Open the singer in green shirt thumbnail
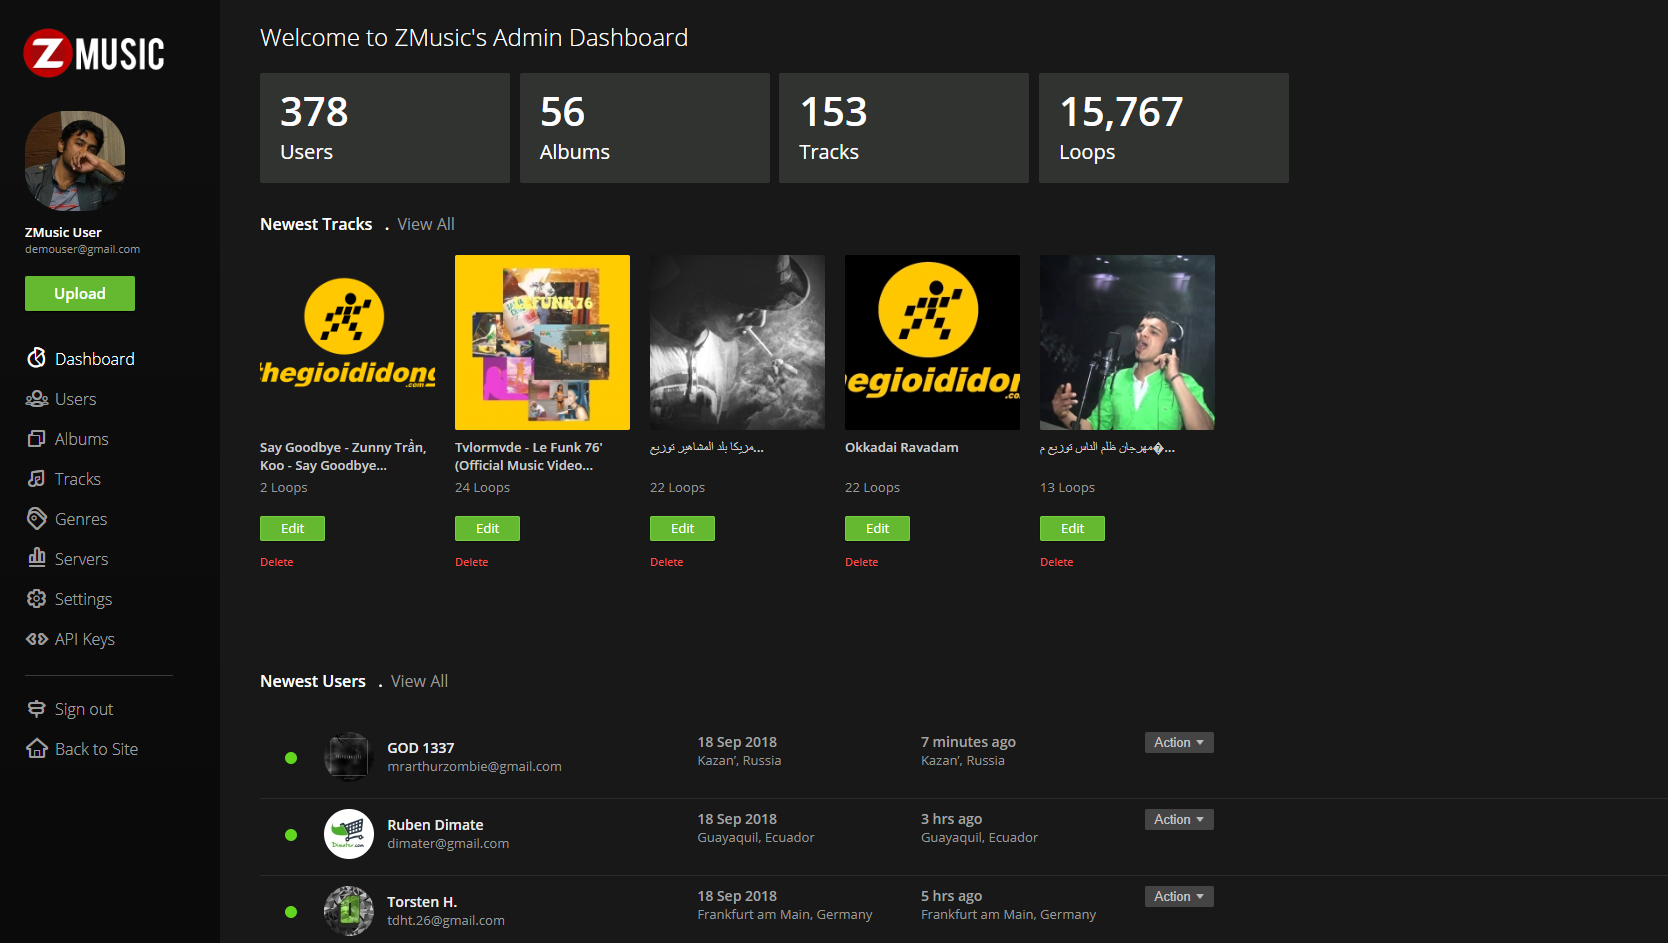Viewport: 1668px width, 943px height. pos(1127,342)
